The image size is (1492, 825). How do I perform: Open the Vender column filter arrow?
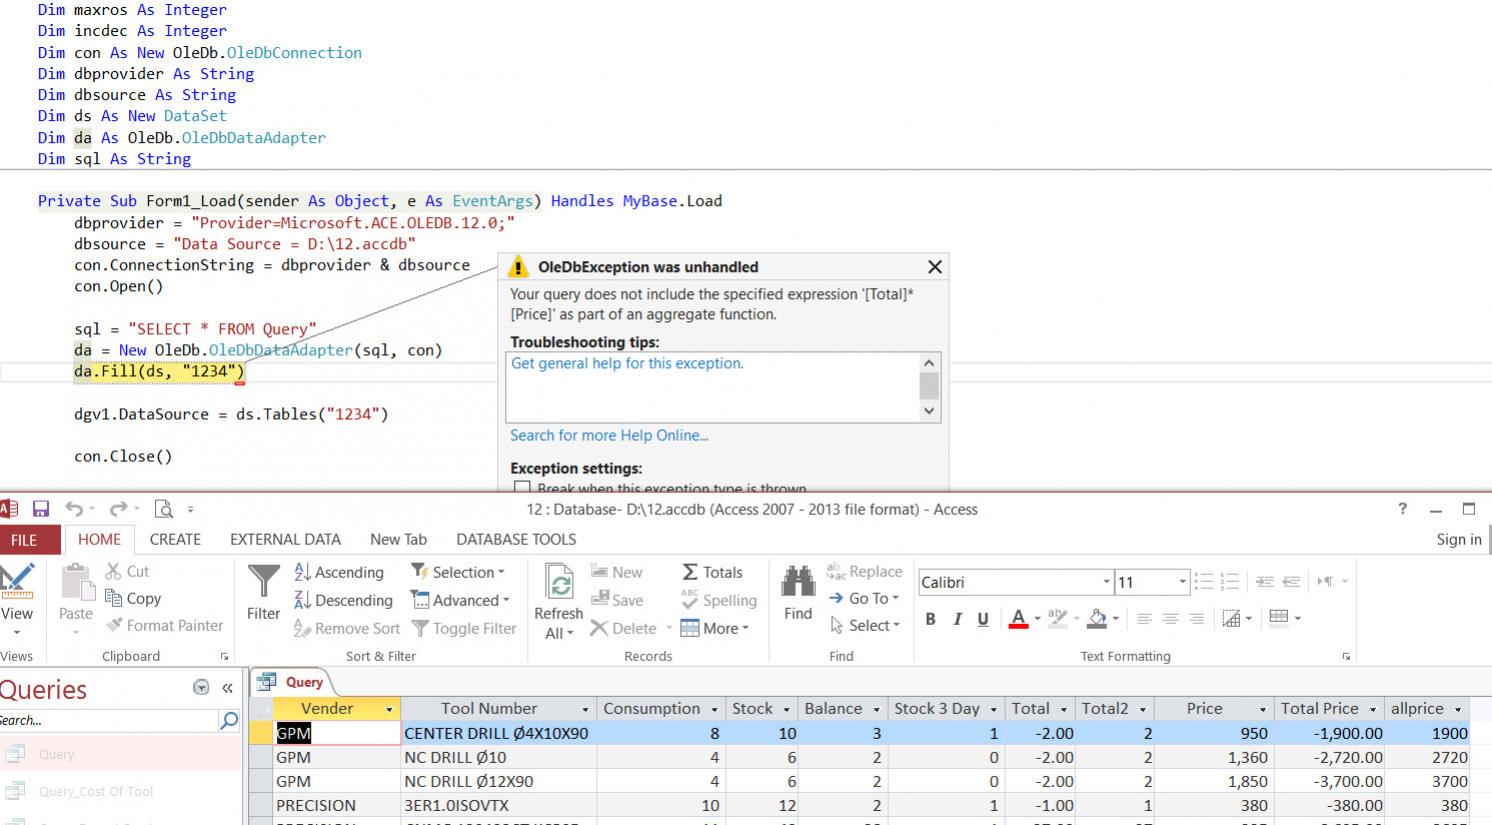point(389,709)
